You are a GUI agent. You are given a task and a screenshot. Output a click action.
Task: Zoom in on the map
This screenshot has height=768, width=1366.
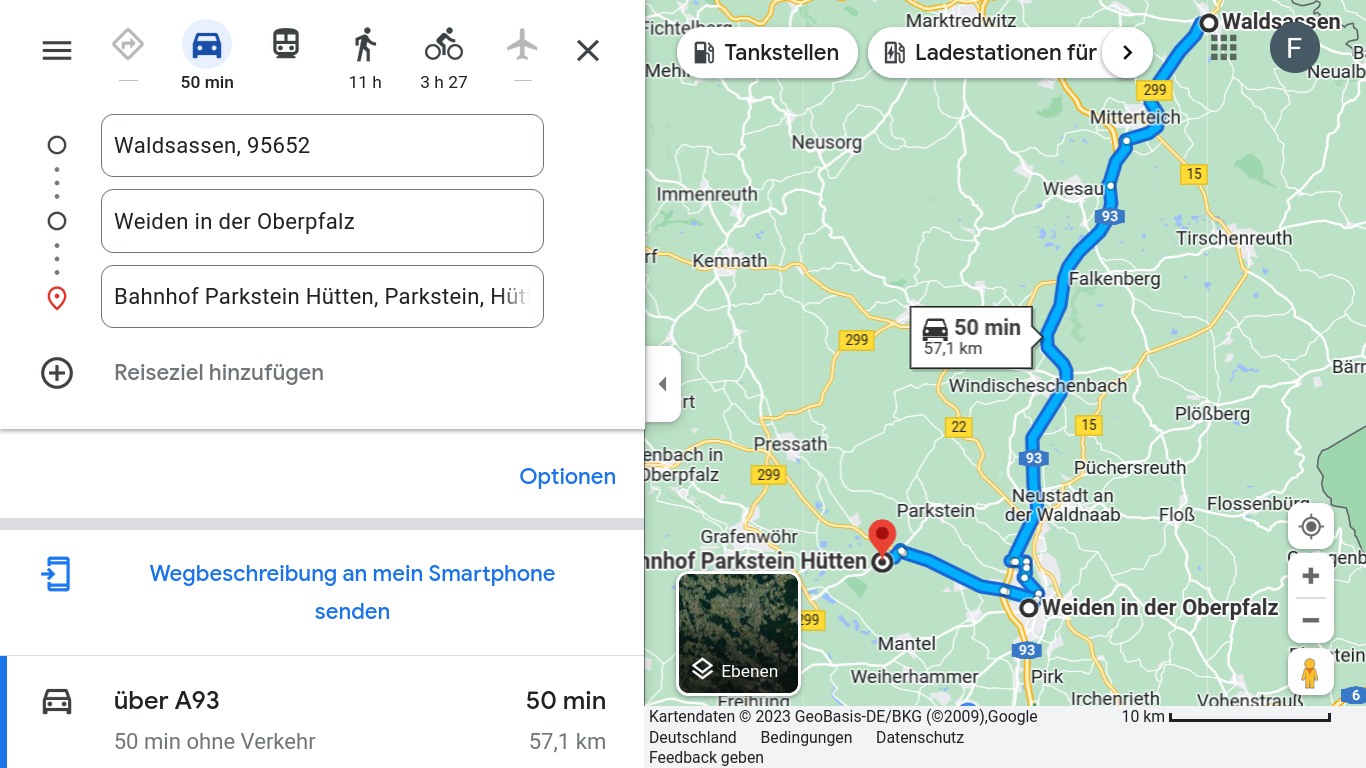click(x=1311, y=576)
